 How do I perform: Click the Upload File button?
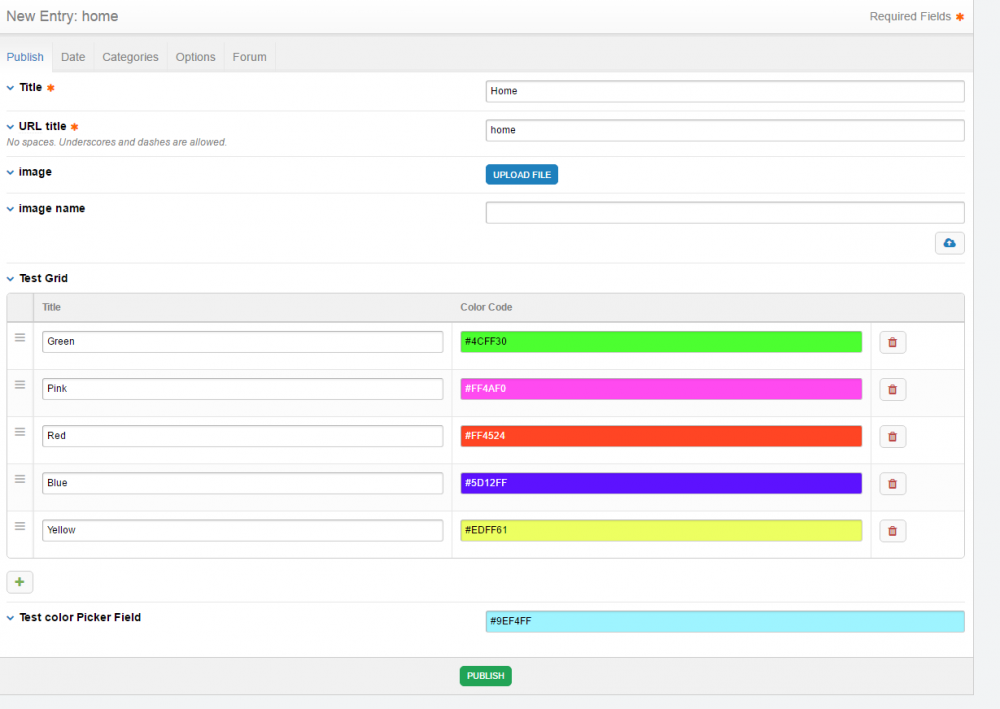[521, 174]
